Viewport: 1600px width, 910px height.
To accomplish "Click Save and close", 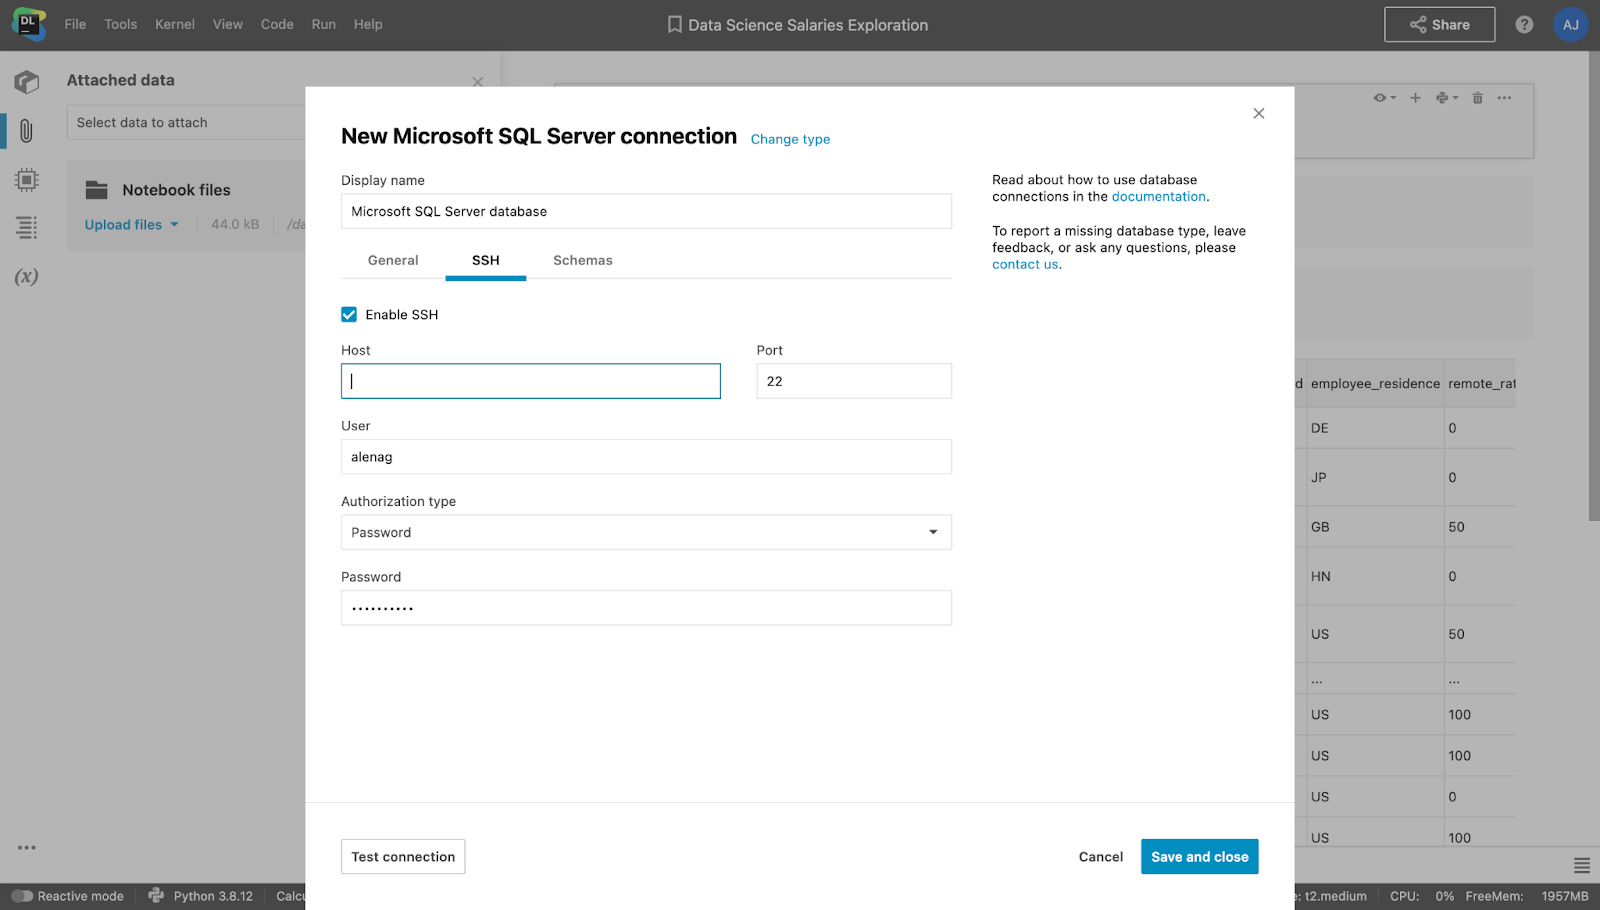I will (x=1200, y=857).
